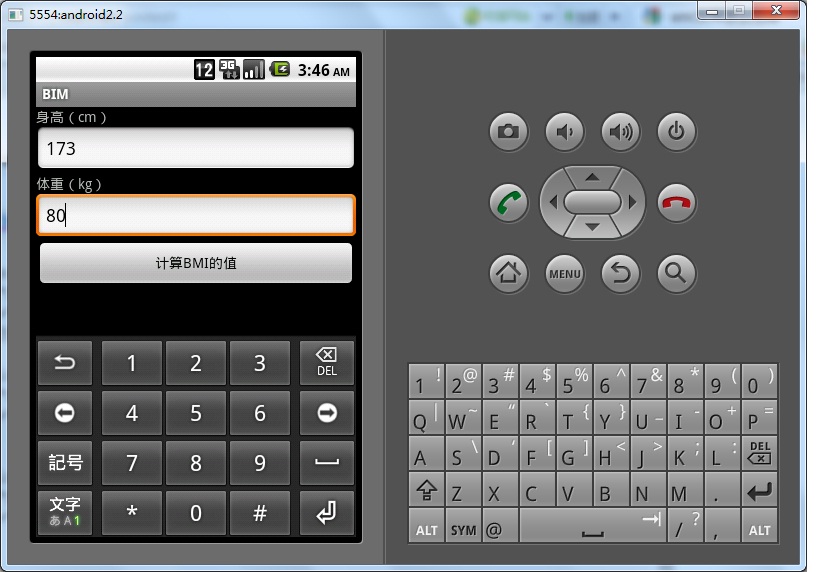Tap the keypad space bar key
Screen dimensions: 819x572
point(327,463)
